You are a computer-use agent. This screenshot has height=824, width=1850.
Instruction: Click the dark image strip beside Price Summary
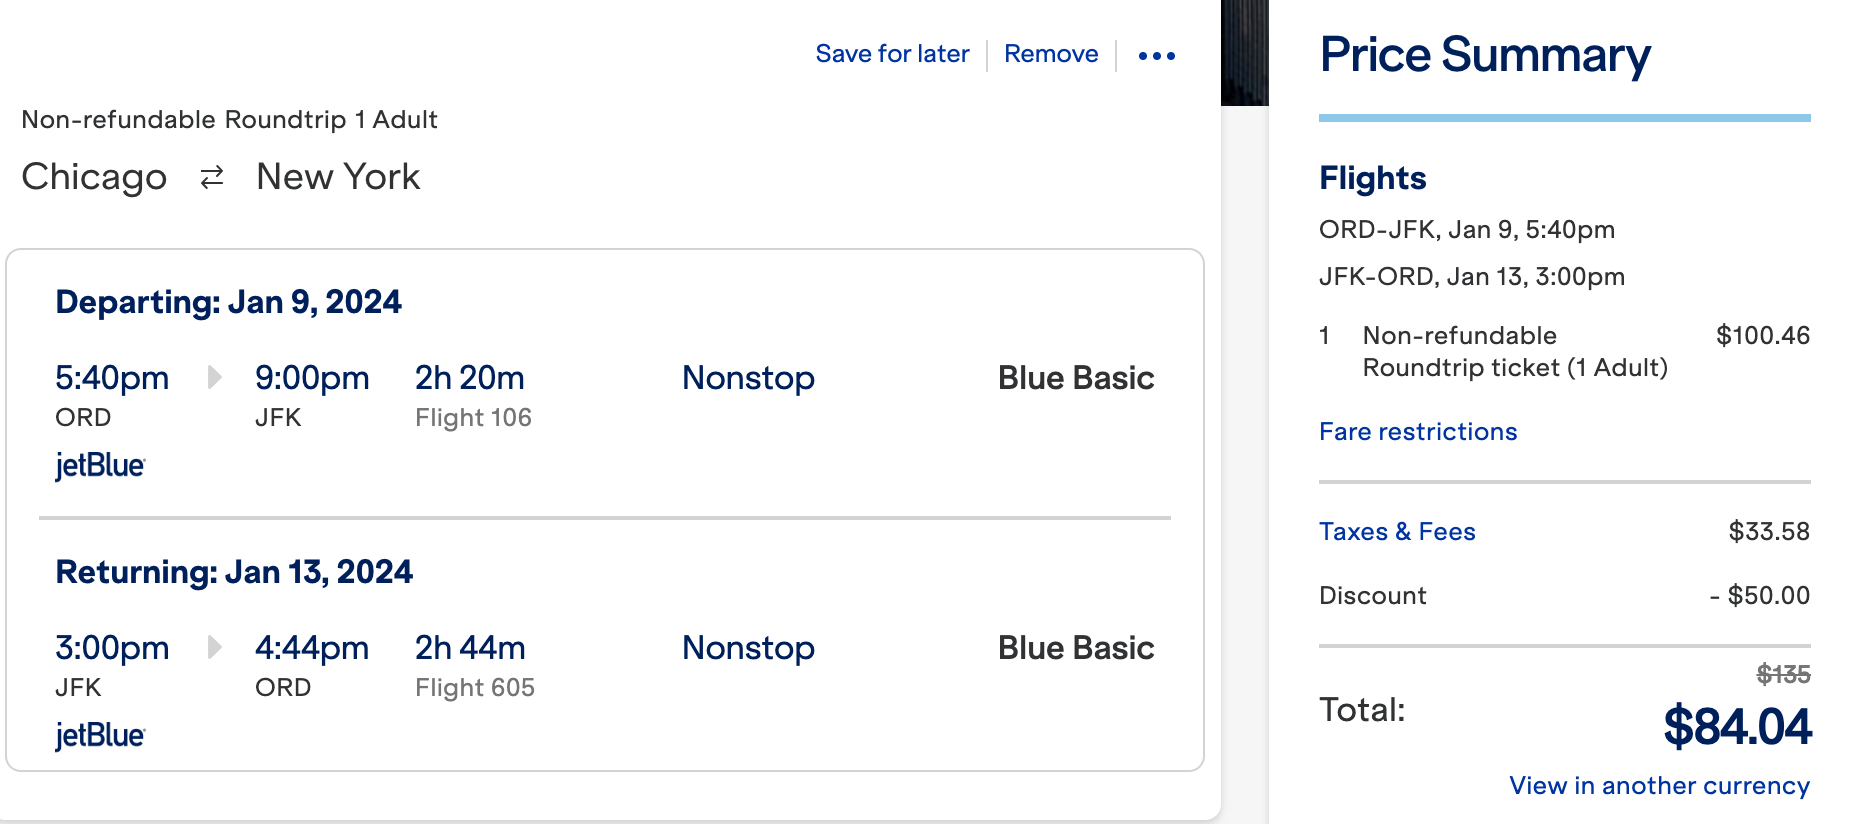coord(1244,52)
